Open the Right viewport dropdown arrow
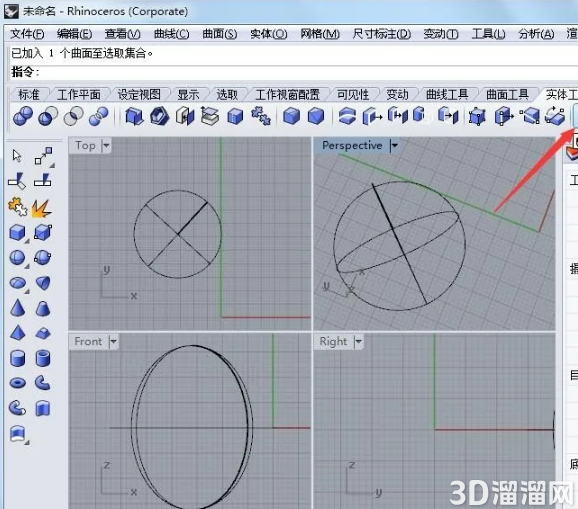578x509 pixels. pyautogui.click(x=358, y=341)
